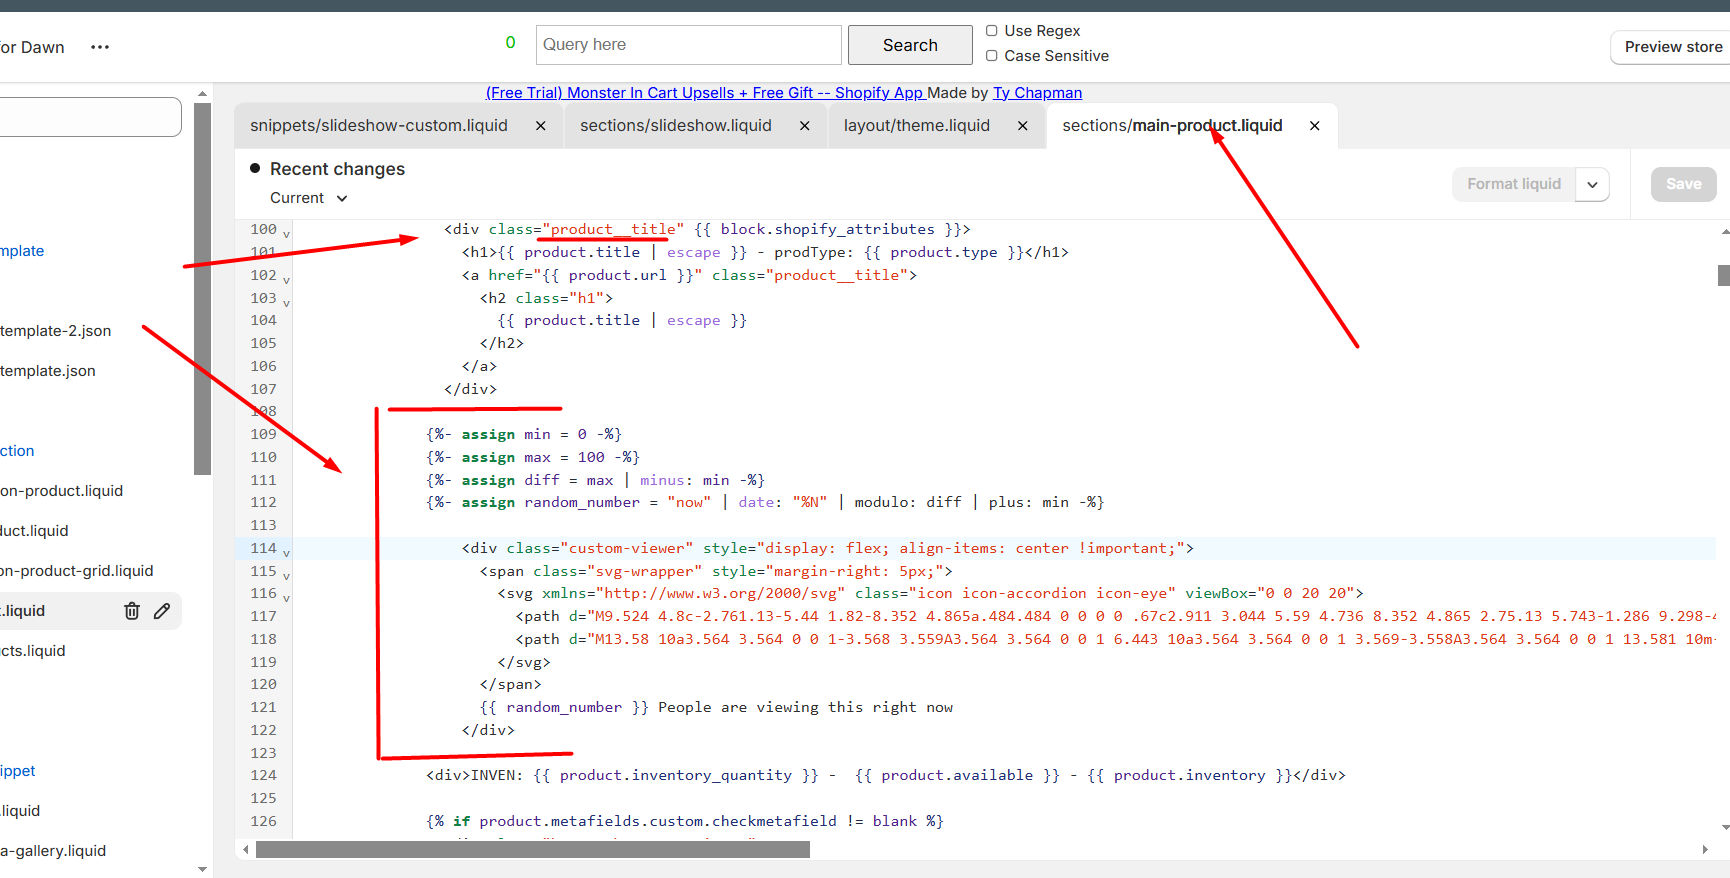Click the left arrow of the editor's horizontal scrollbar
The height and width of the screenshot is (878, 1730).
(246, 850)
